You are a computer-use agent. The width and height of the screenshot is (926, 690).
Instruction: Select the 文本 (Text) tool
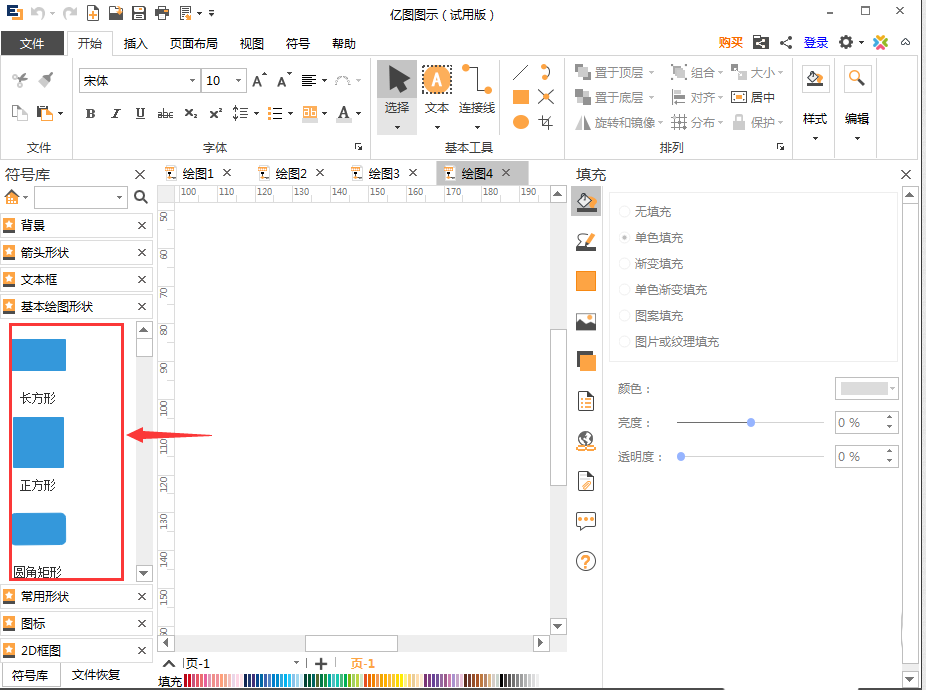(436, 97)
